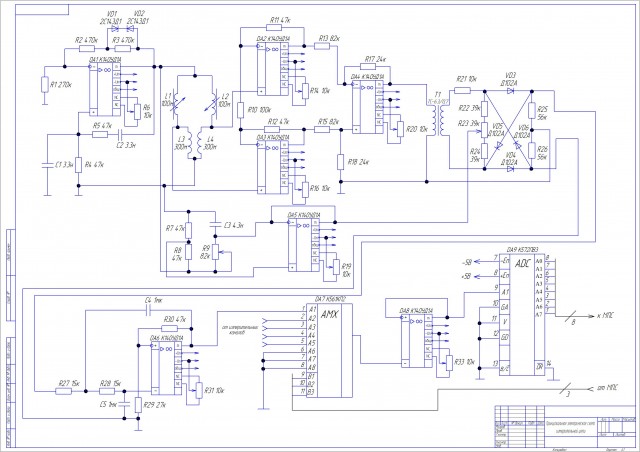Select the R27 15k label

point(69,384)
